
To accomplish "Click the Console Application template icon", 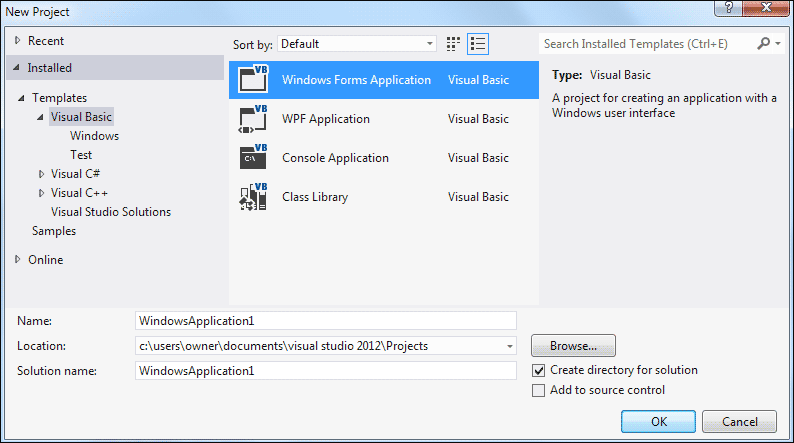I will point(253,158).
